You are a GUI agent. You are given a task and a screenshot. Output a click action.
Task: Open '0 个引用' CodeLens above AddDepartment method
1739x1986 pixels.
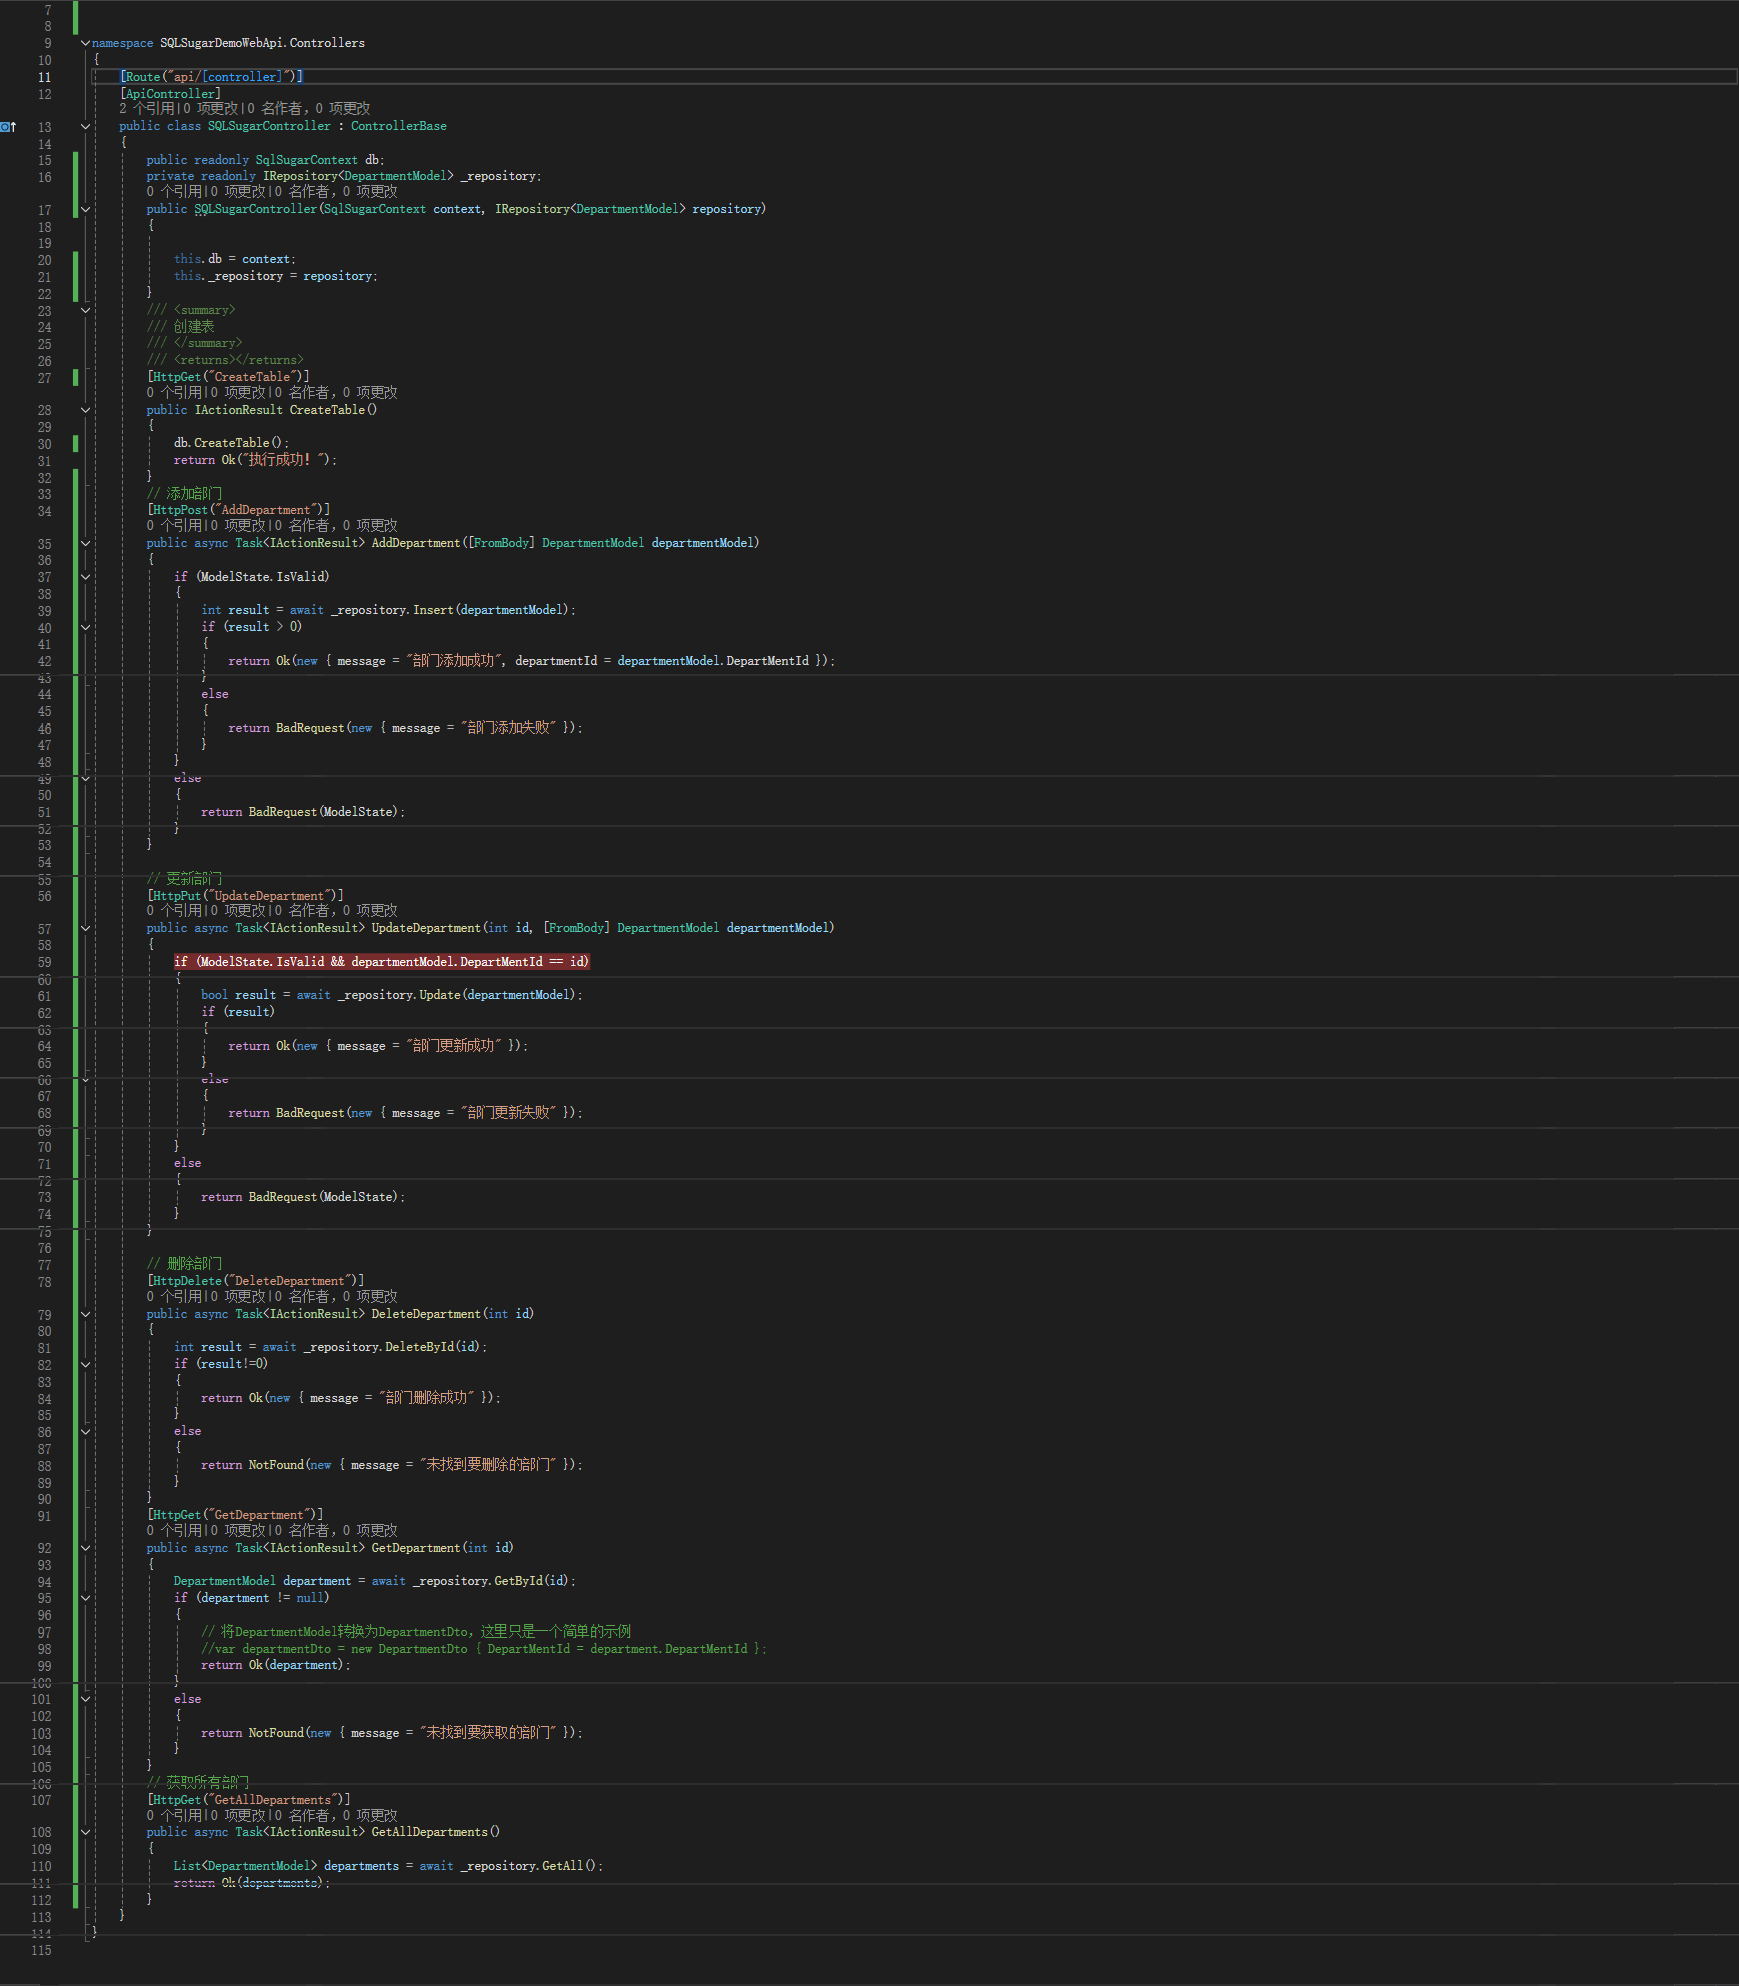pyautogui.click(x=174, y=526)
